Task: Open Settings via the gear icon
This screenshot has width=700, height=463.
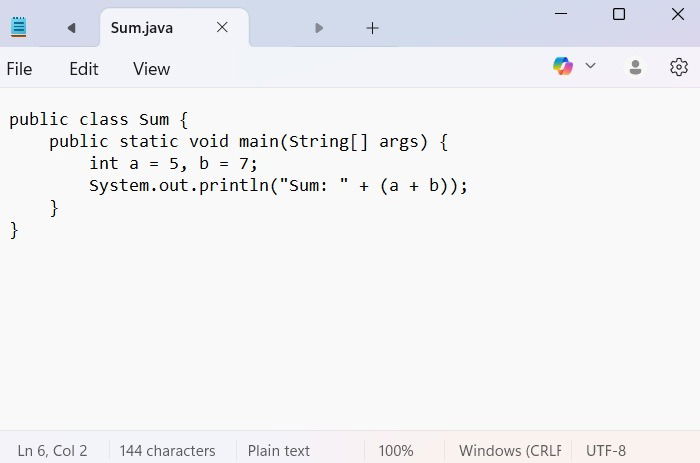Action: coord(679,67)
